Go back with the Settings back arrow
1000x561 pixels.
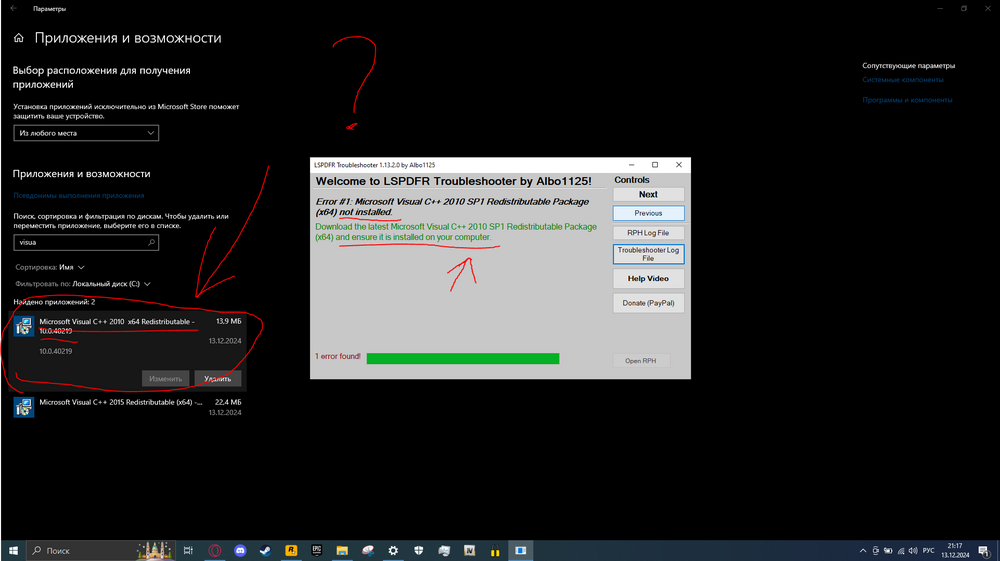click(x=13, y=8)
